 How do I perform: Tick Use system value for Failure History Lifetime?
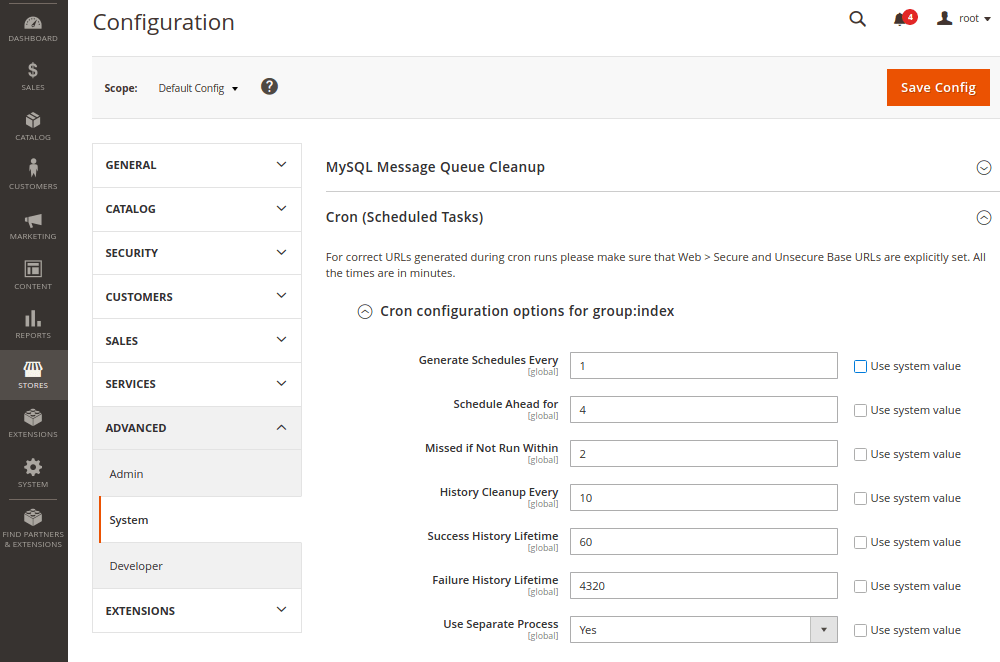860,586
